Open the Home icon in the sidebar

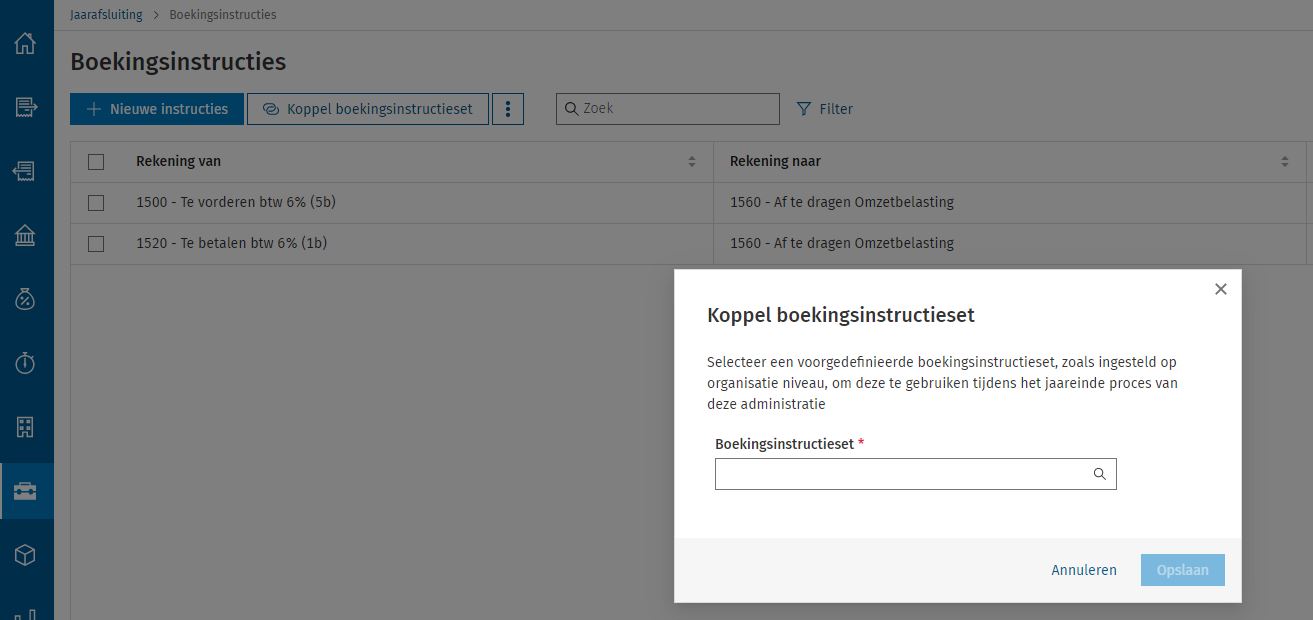[x=25, y=44]
